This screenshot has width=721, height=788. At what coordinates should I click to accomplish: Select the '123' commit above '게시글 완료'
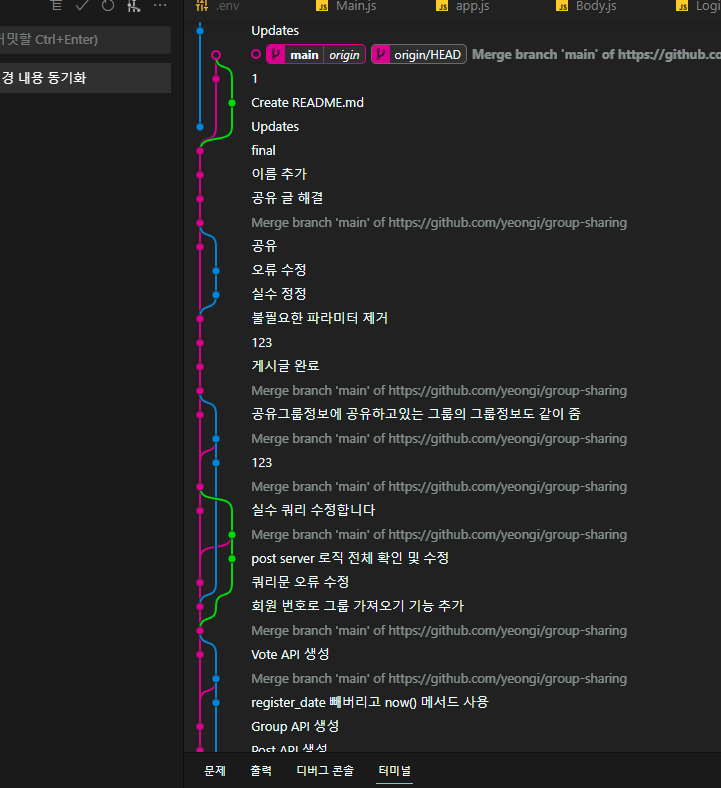click(261, 343)
